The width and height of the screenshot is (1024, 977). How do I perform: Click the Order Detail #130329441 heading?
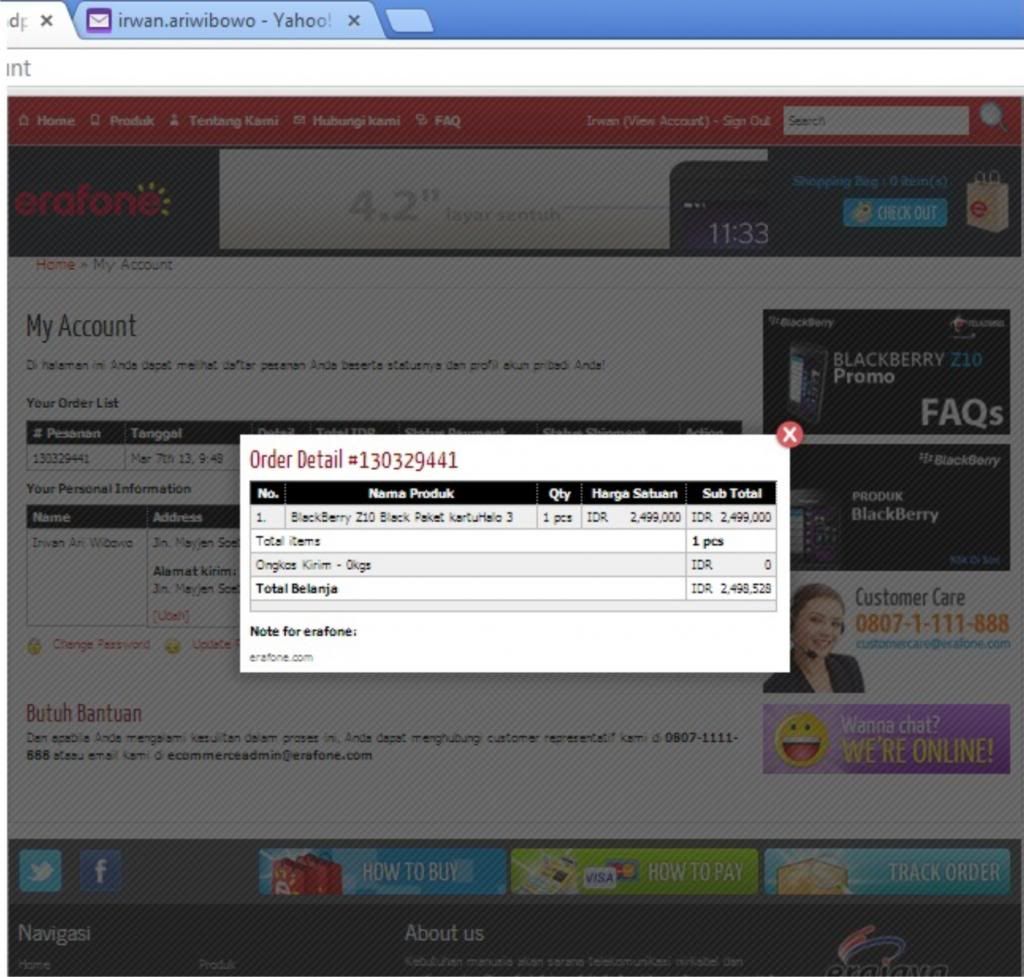[353, 460]
